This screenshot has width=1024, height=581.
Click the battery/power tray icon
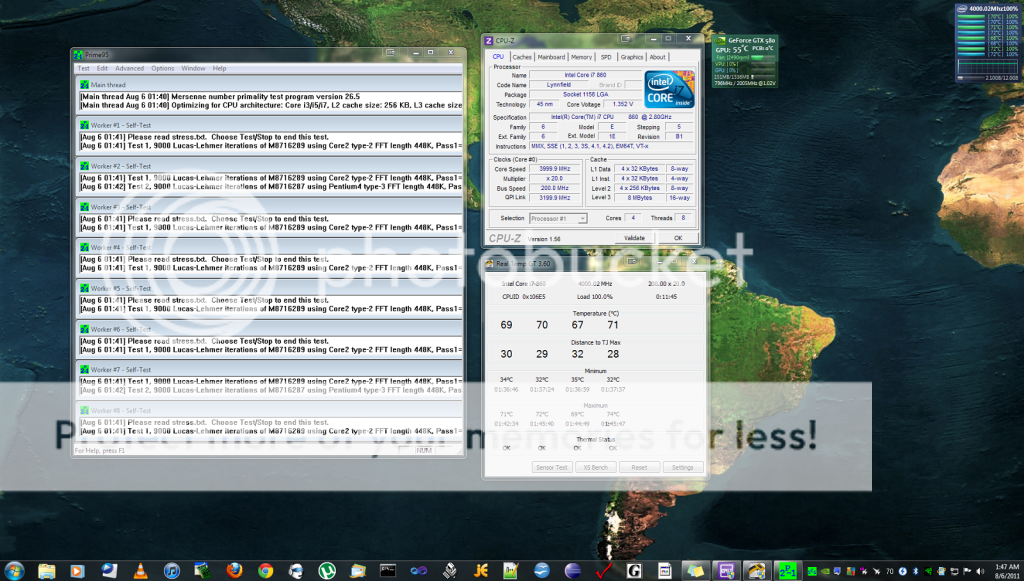point(902,571)
